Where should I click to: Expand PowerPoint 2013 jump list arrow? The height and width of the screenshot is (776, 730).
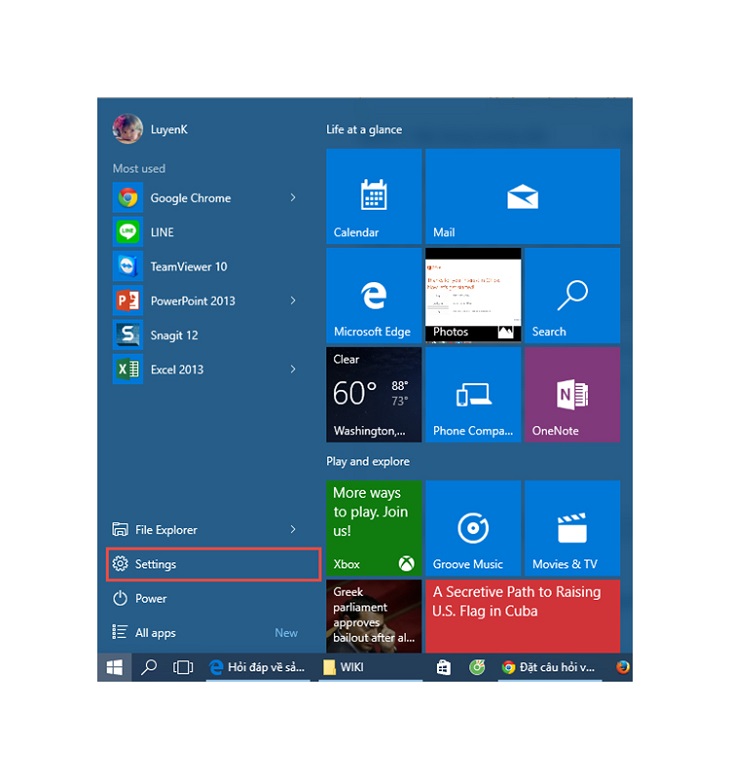(293, 301)
